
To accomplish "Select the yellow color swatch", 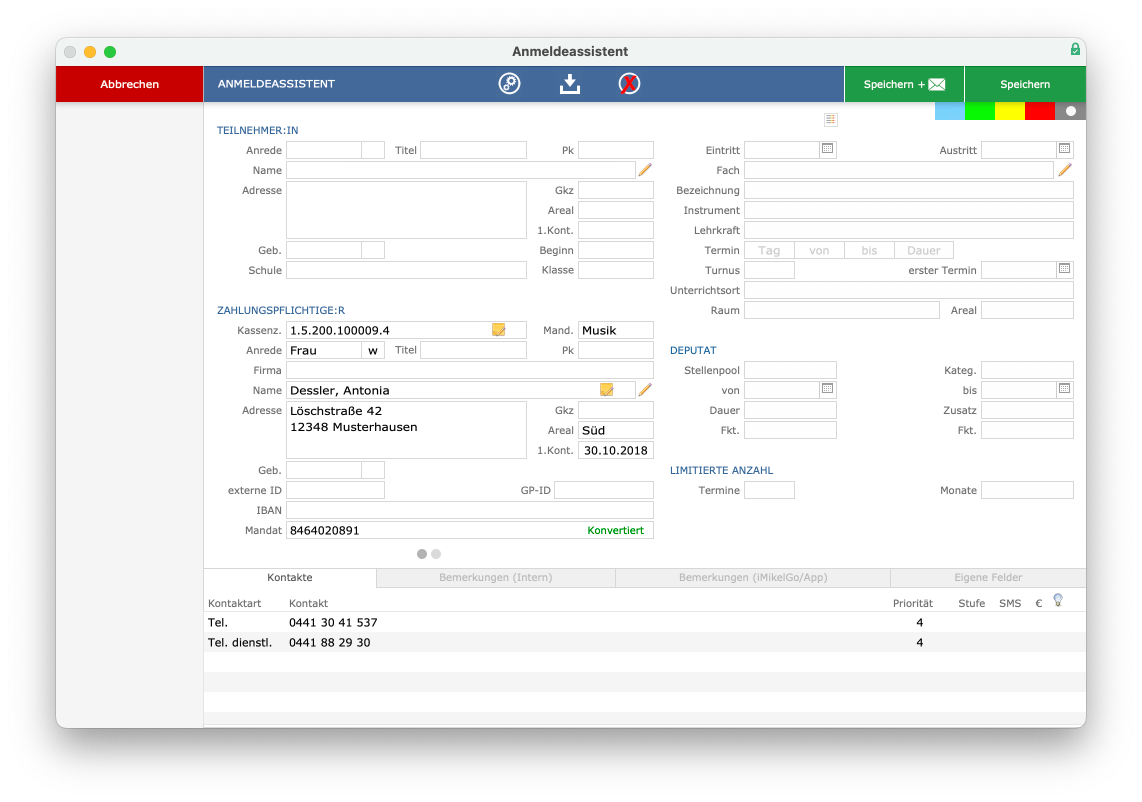I will point(1009,111).
